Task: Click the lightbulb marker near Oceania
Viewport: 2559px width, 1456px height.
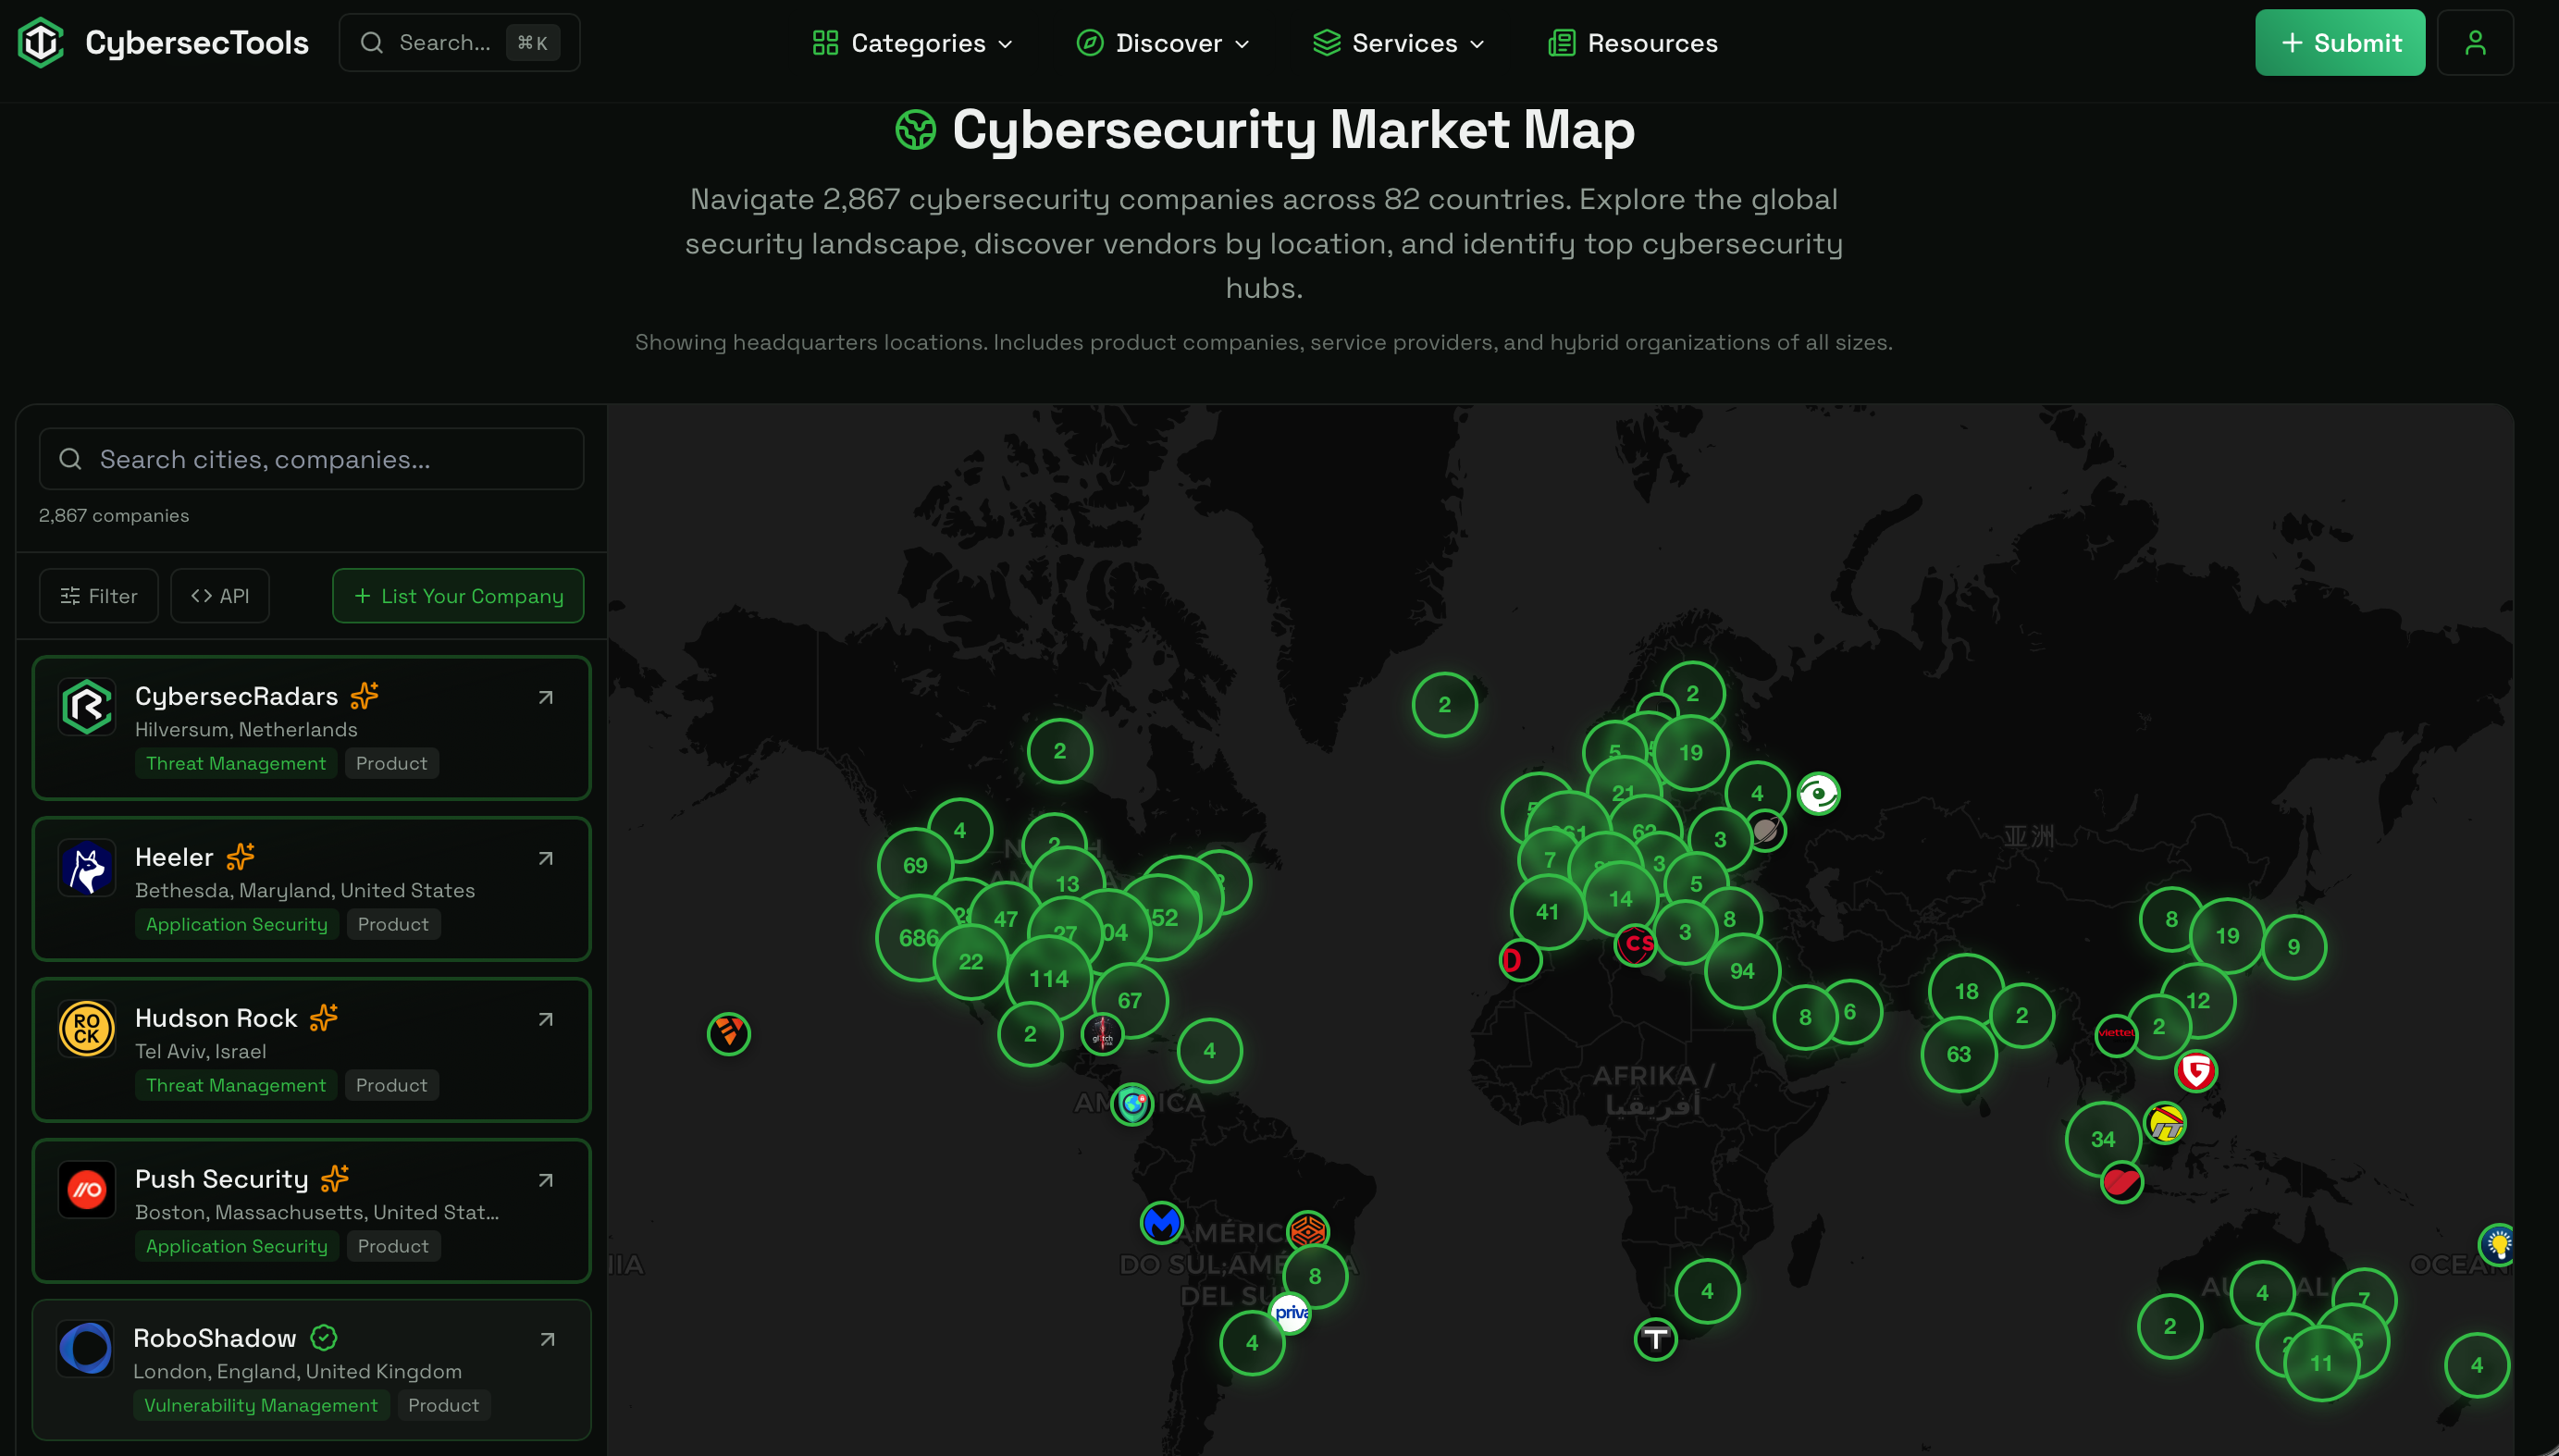Action: pyautogui.click(x=2498, y=1245)
